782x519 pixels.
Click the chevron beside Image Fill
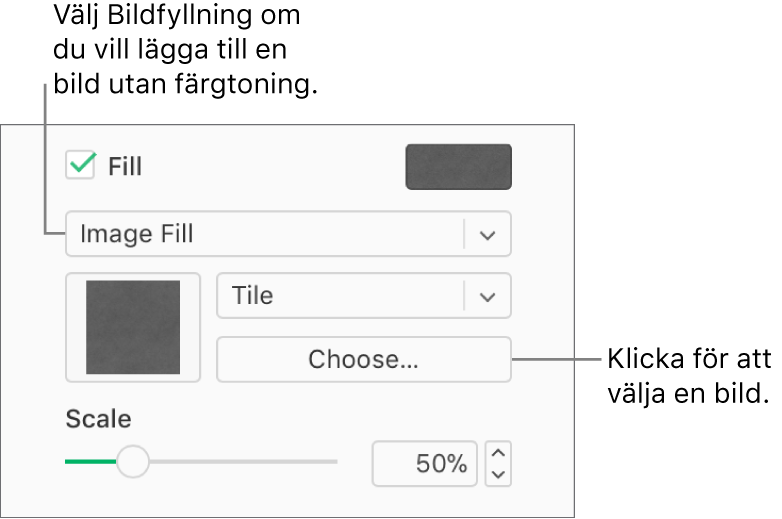click(x=487, y=235)
